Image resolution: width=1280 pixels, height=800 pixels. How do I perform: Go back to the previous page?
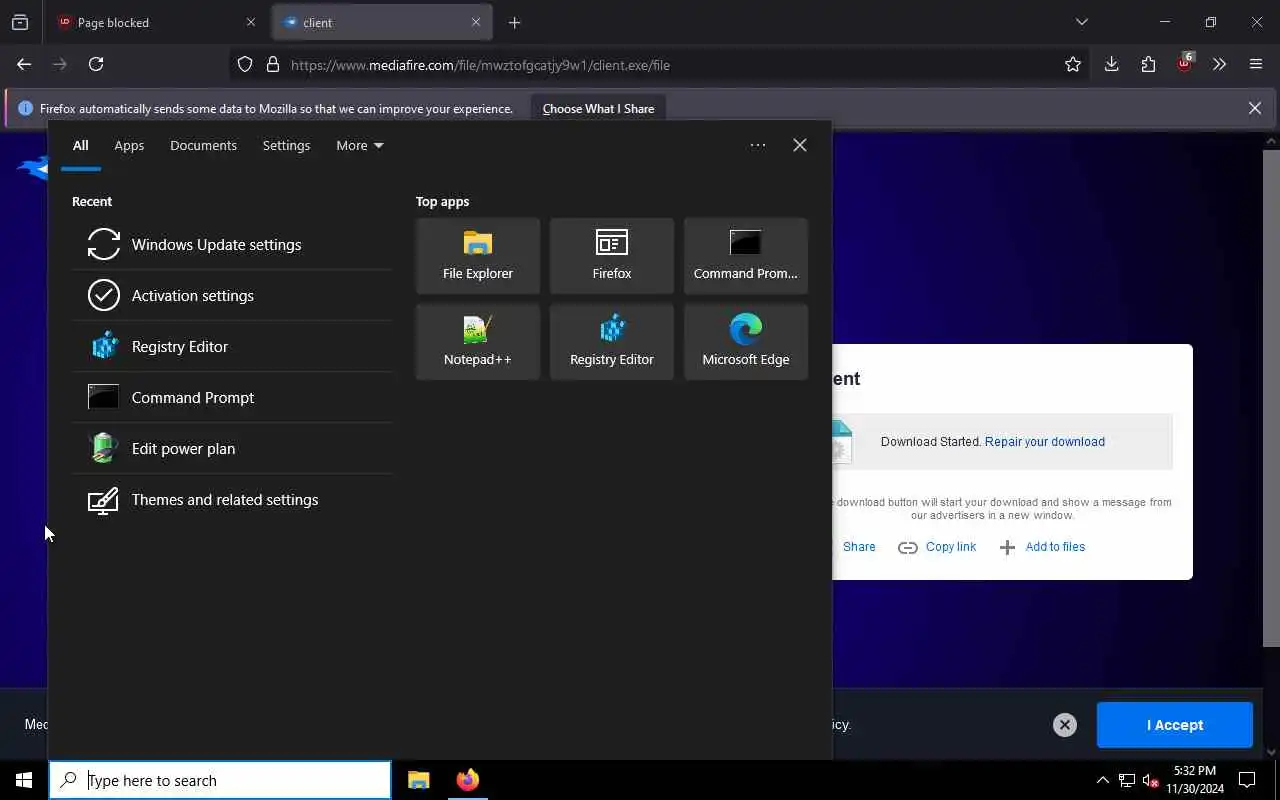[24, 64]
